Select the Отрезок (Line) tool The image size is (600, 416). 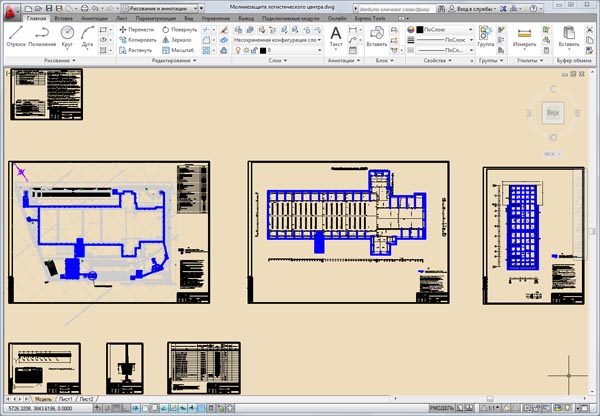[15, 35]
